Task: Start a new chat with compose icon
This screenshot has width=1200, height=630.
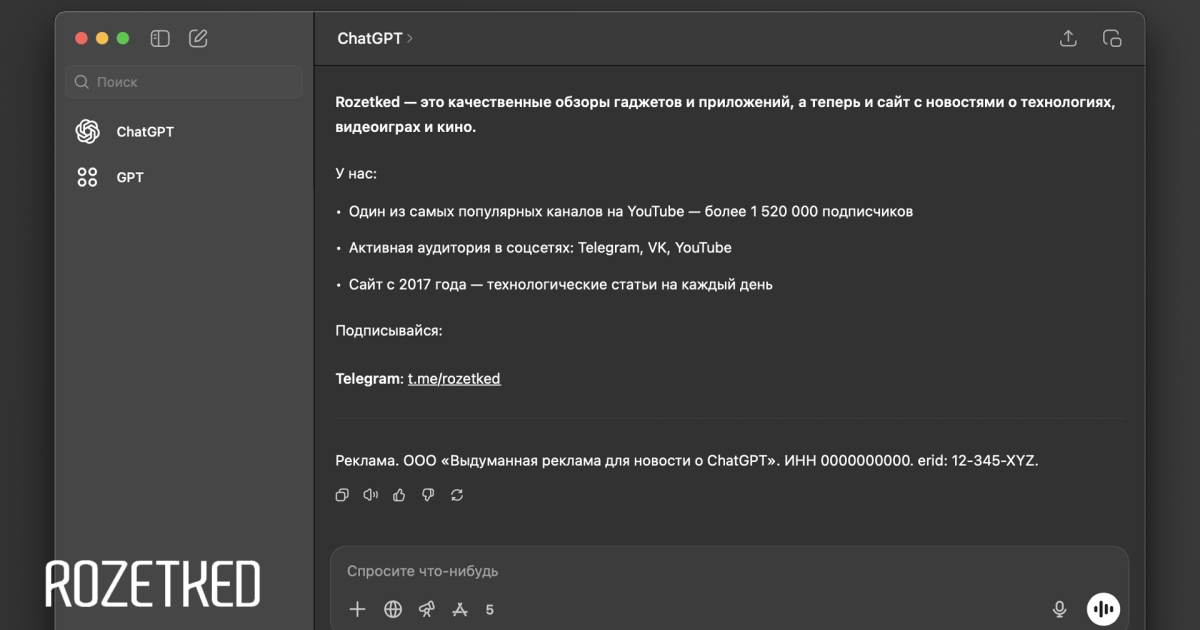Action: (198, 39)
